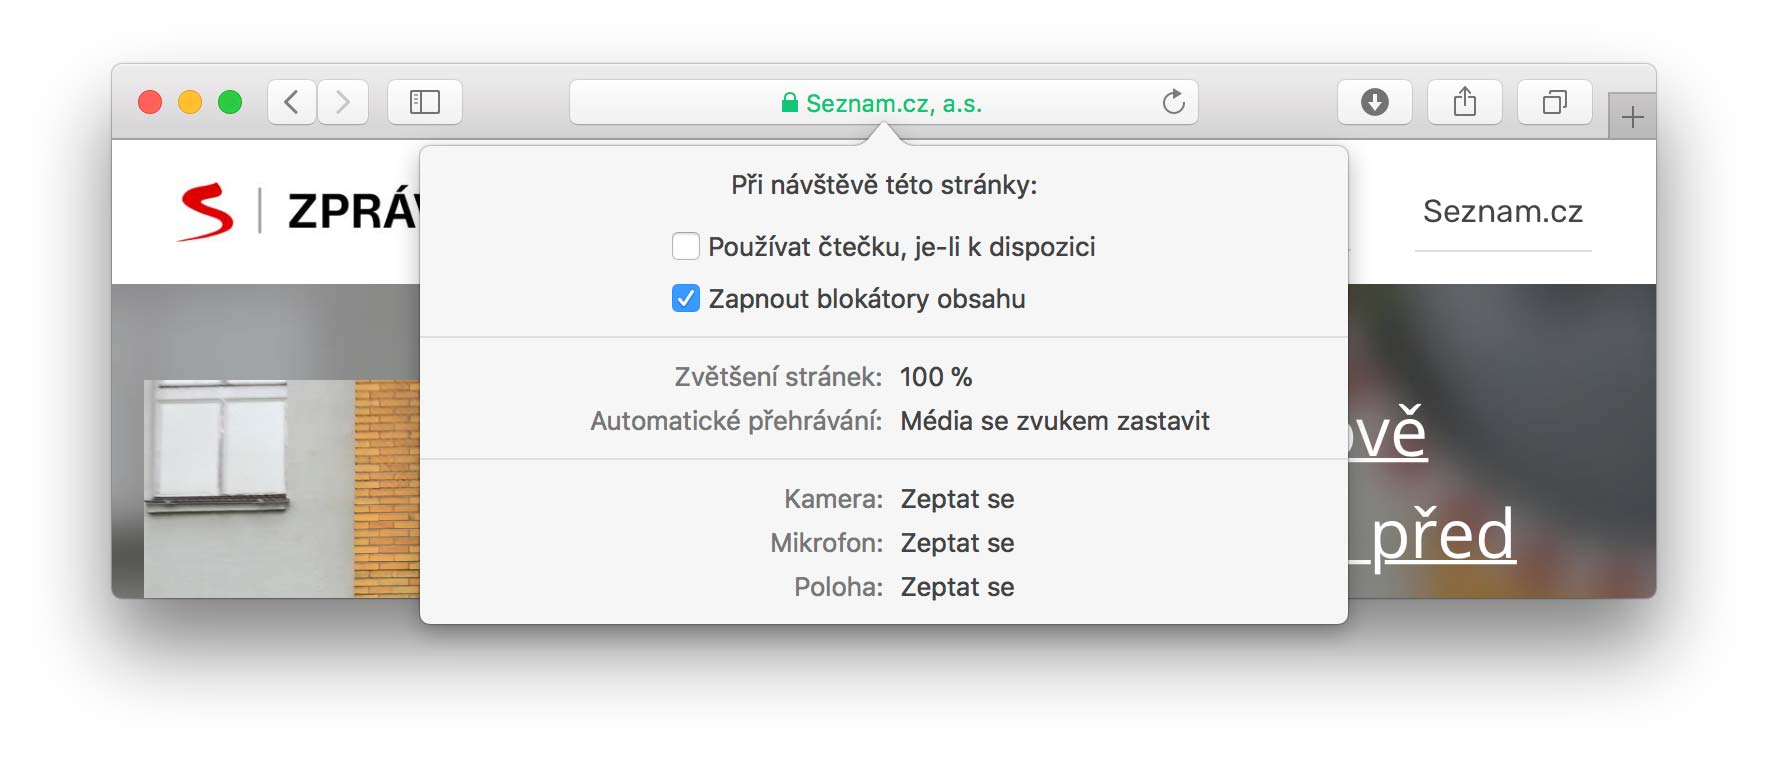Image resolution: width=1768 pixels, height=758 pixels.
Task: Enable Používat čtečku checkbox
Action: tap(686, 246)
